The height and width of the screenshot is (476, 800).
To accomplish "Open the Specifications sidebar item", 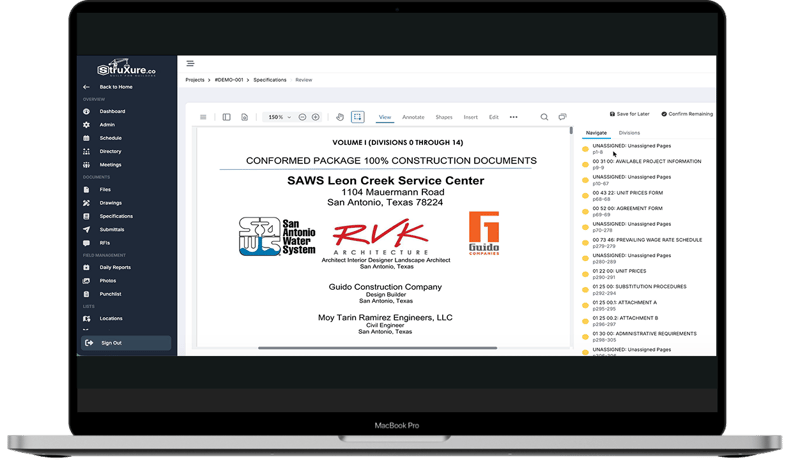I will 108,216.
